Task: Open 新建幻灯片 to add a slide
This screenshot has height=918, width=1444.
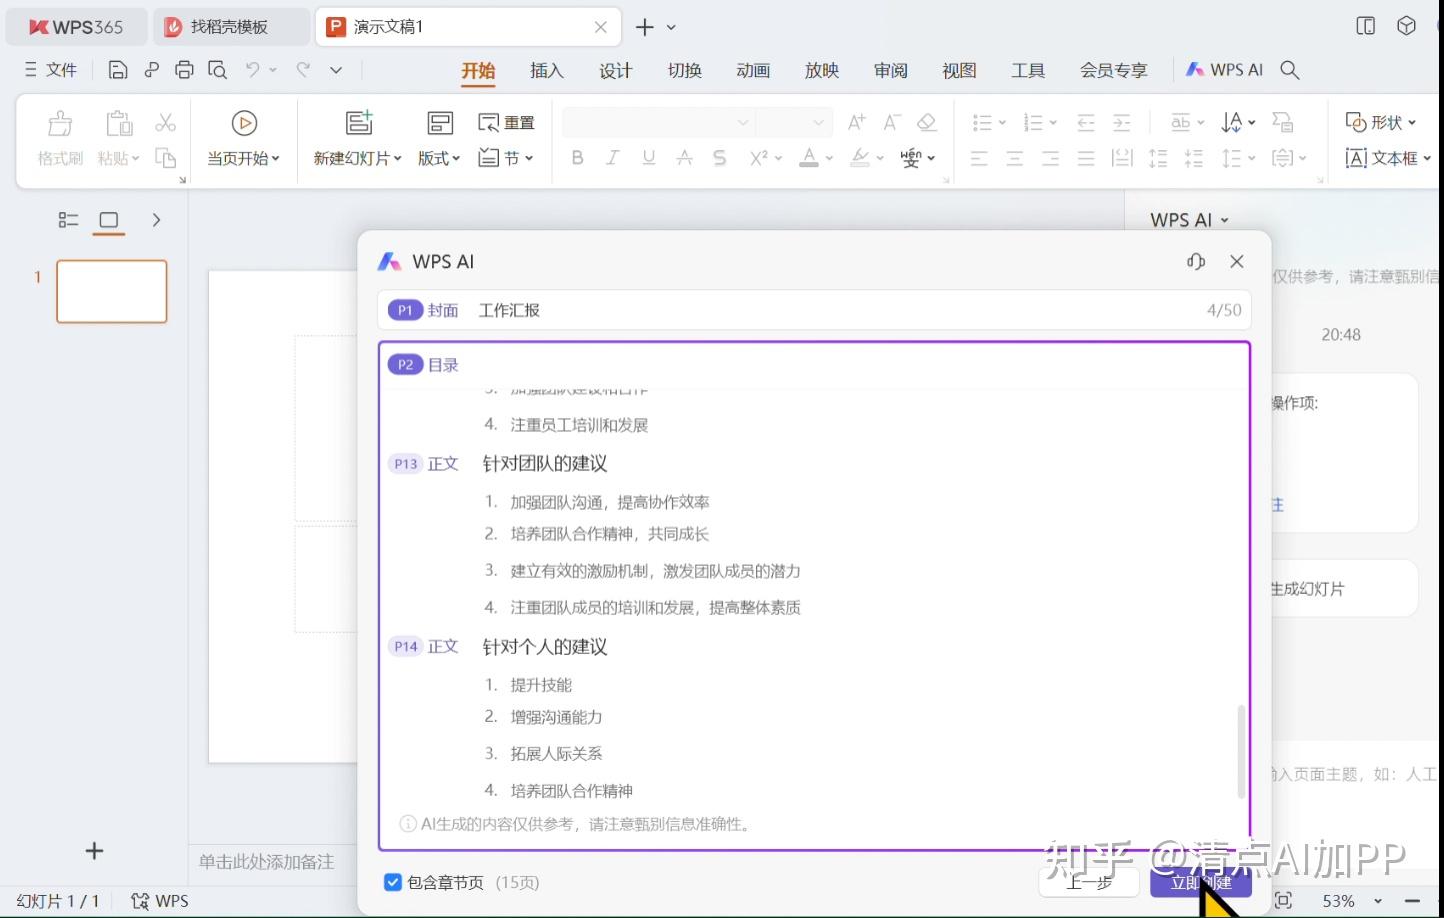Action: [x=357, y=137]
